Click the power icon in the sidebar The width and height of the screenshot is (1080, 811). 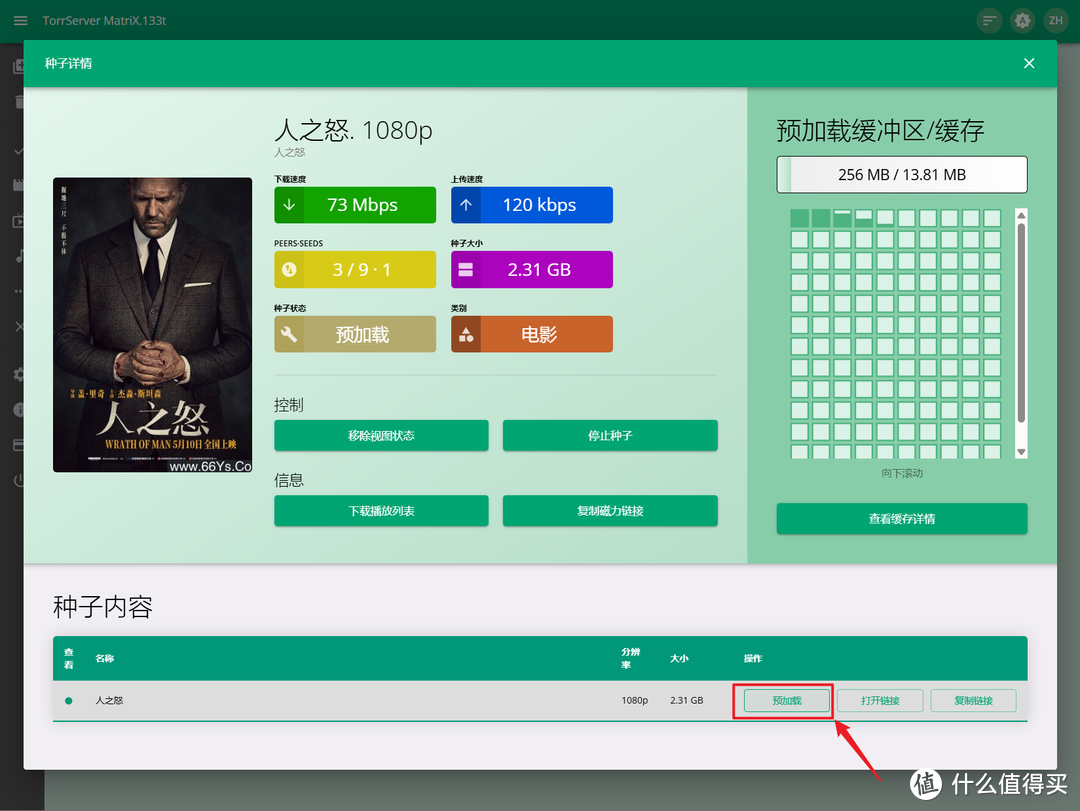22,480
